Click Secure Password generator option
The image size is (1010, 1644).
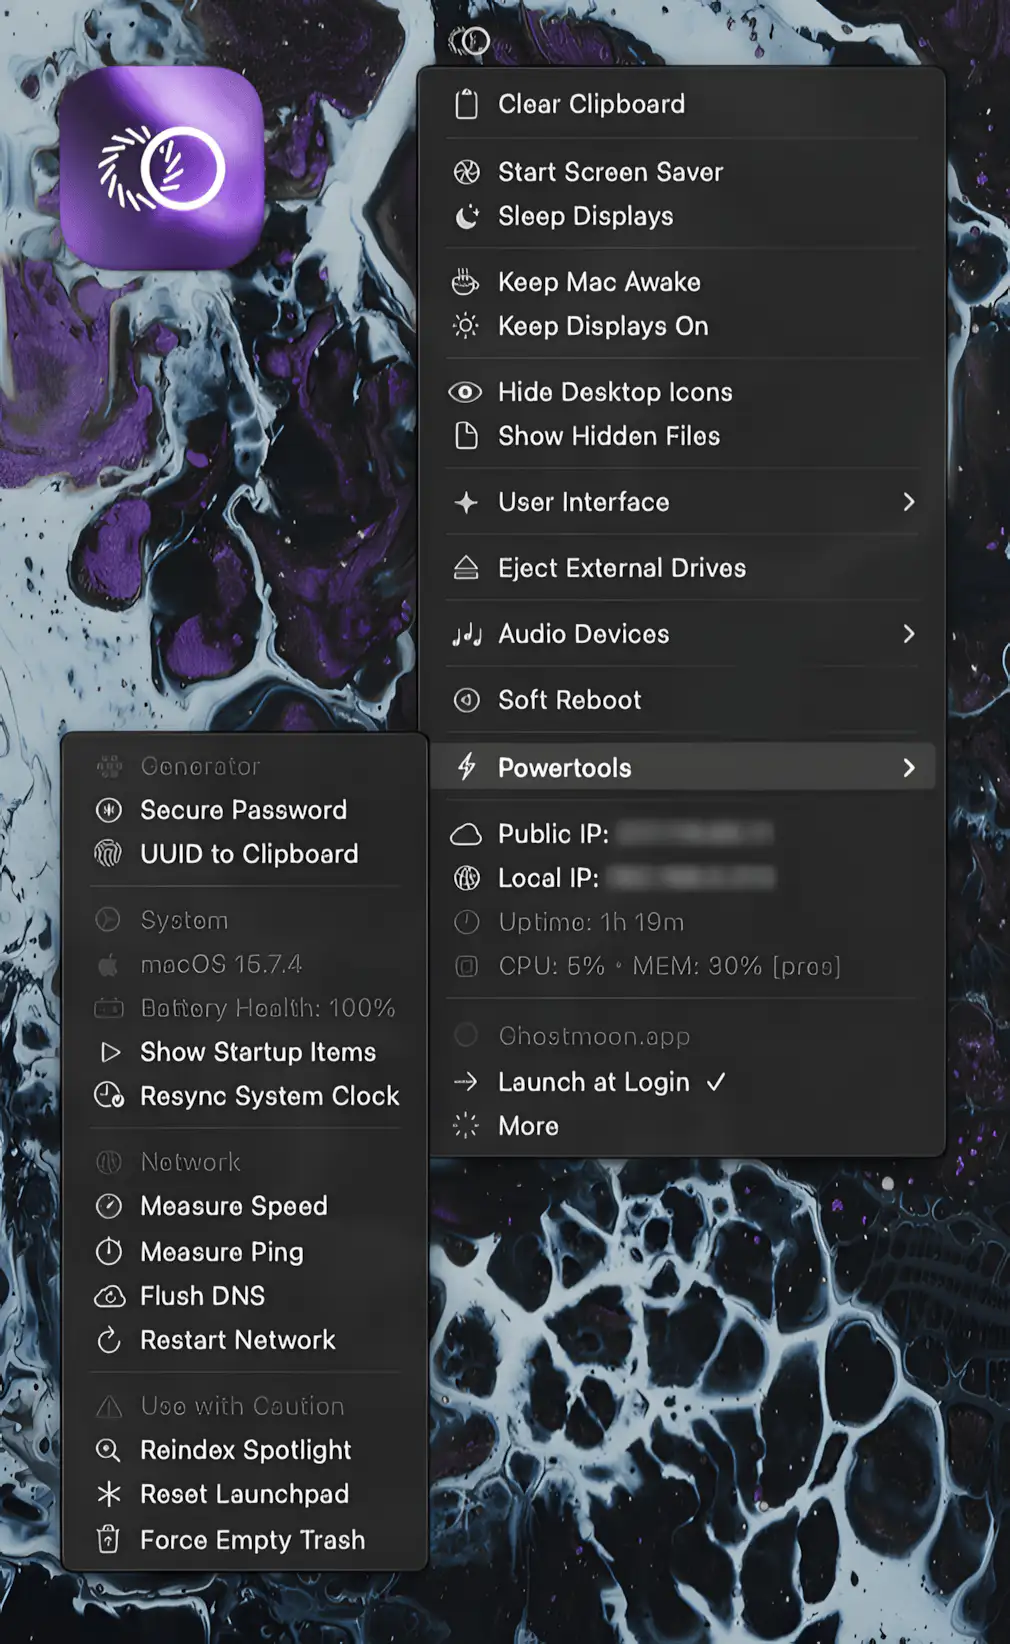pyautogui.click(x=243, y=810)
